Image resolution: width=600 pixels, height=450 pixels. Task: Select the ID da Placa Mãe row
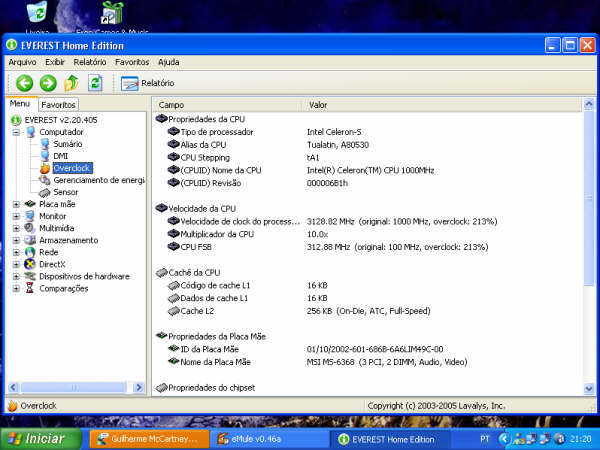[367, 349]
